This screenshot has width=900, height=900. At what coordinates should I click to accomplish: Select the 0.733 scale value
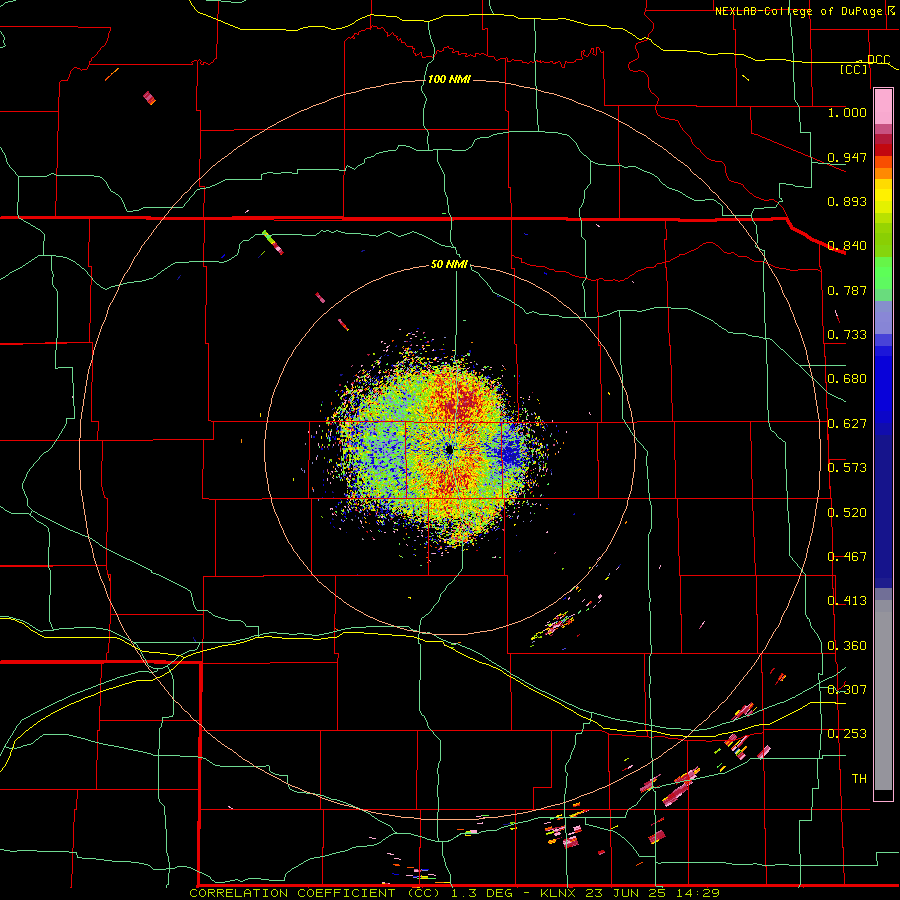847,335
